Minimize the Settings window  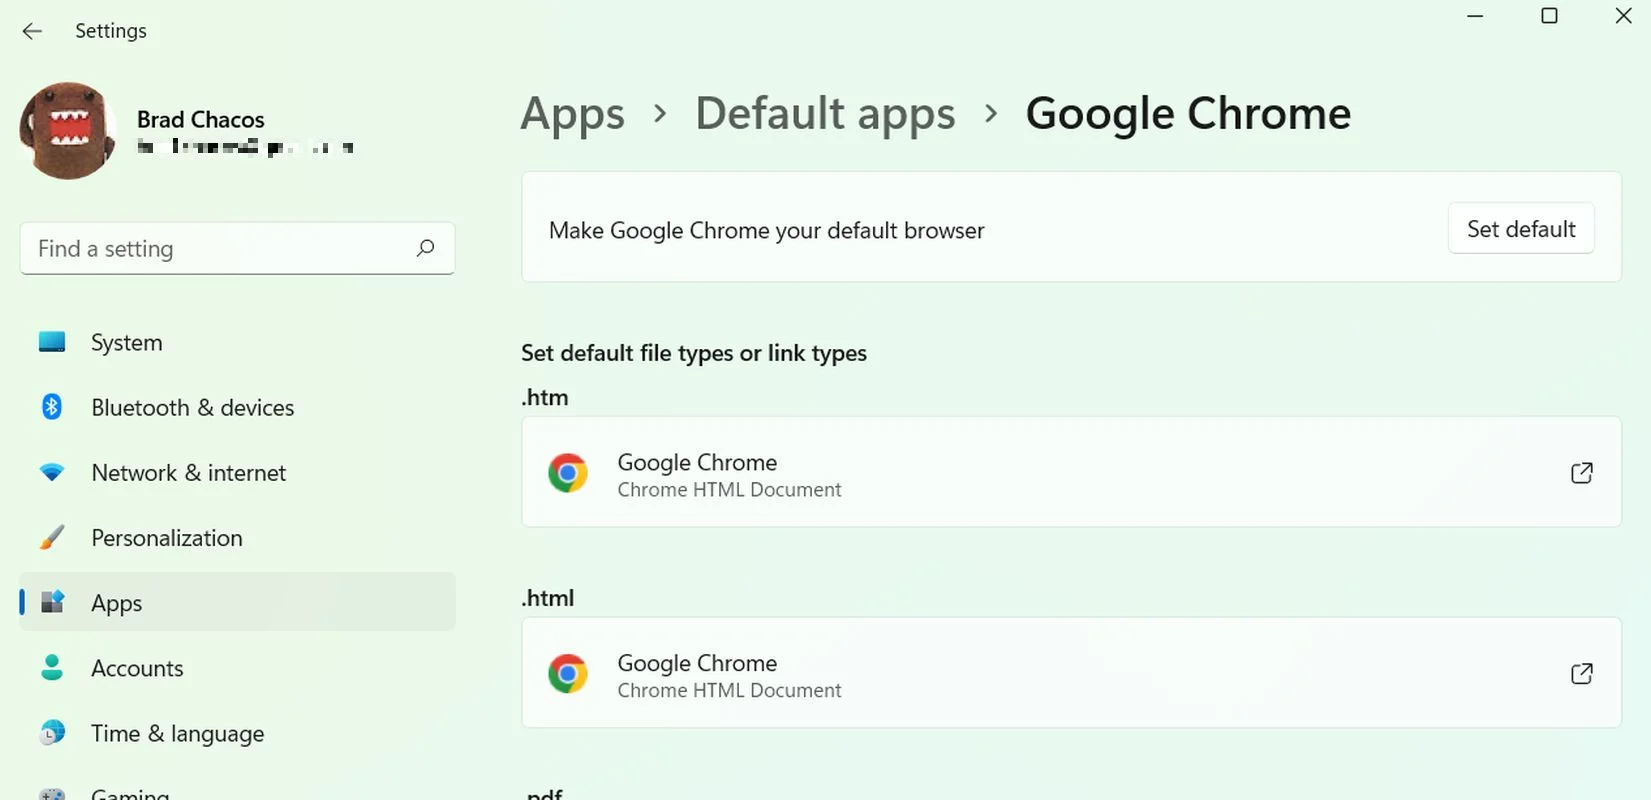tap(1475, 16)
